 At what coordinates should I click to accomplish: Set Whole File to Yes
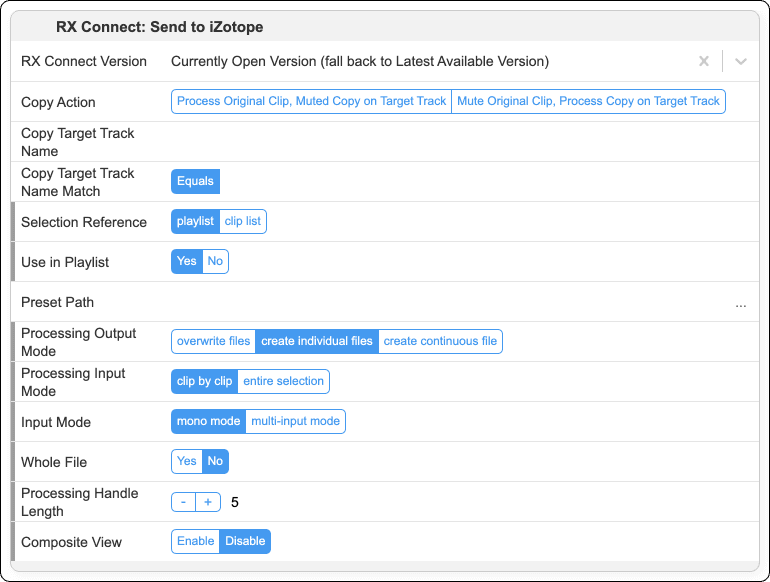tap(187, 462)
